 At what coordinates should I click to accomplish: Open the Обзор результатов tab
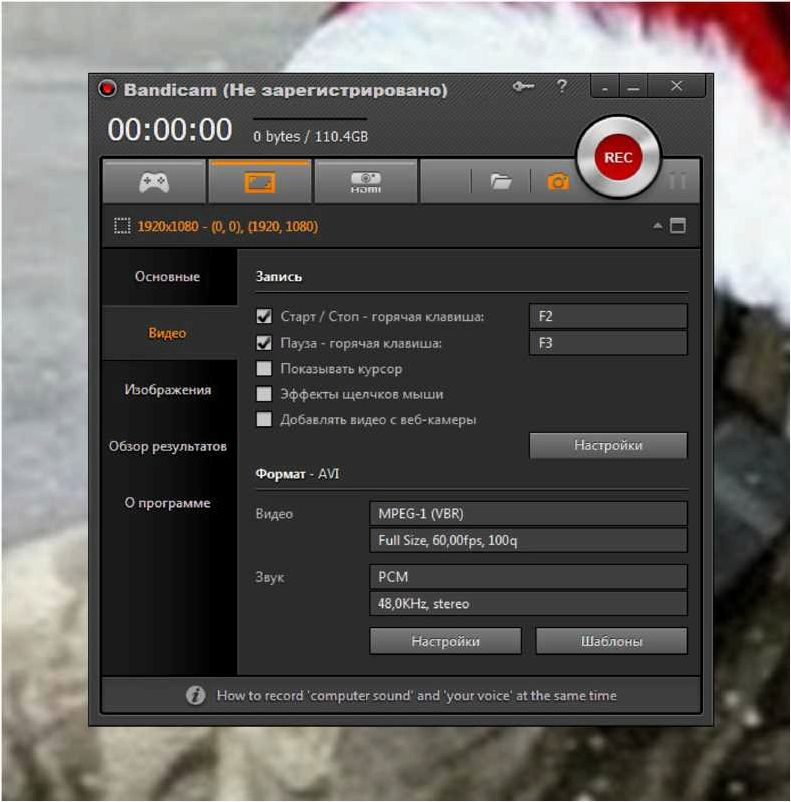pyautogui.click(x=168, y=447)
